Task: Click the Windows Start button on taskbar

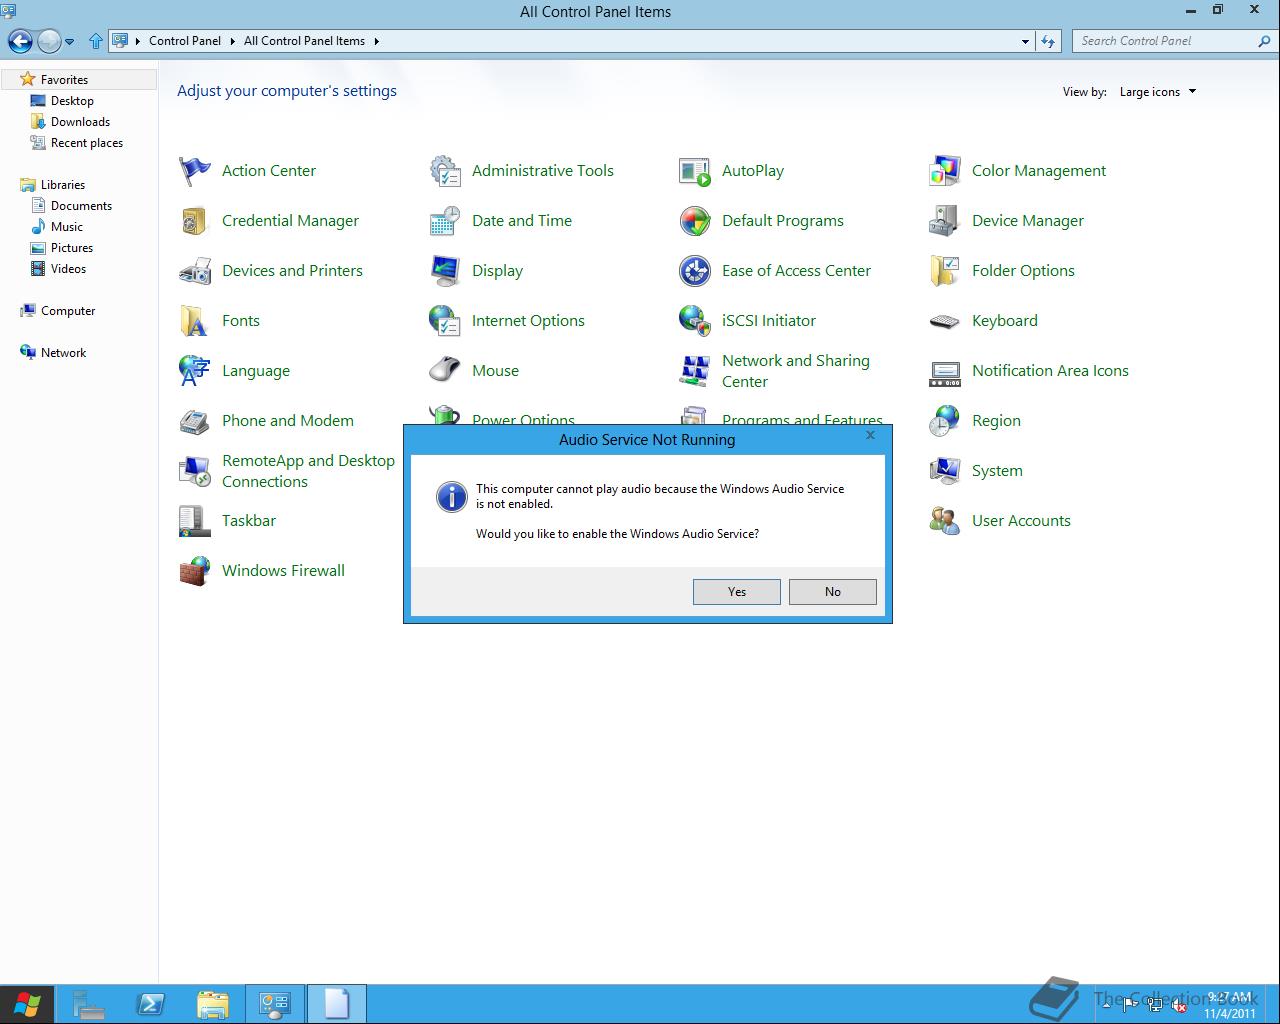Action: point(26,1004)
